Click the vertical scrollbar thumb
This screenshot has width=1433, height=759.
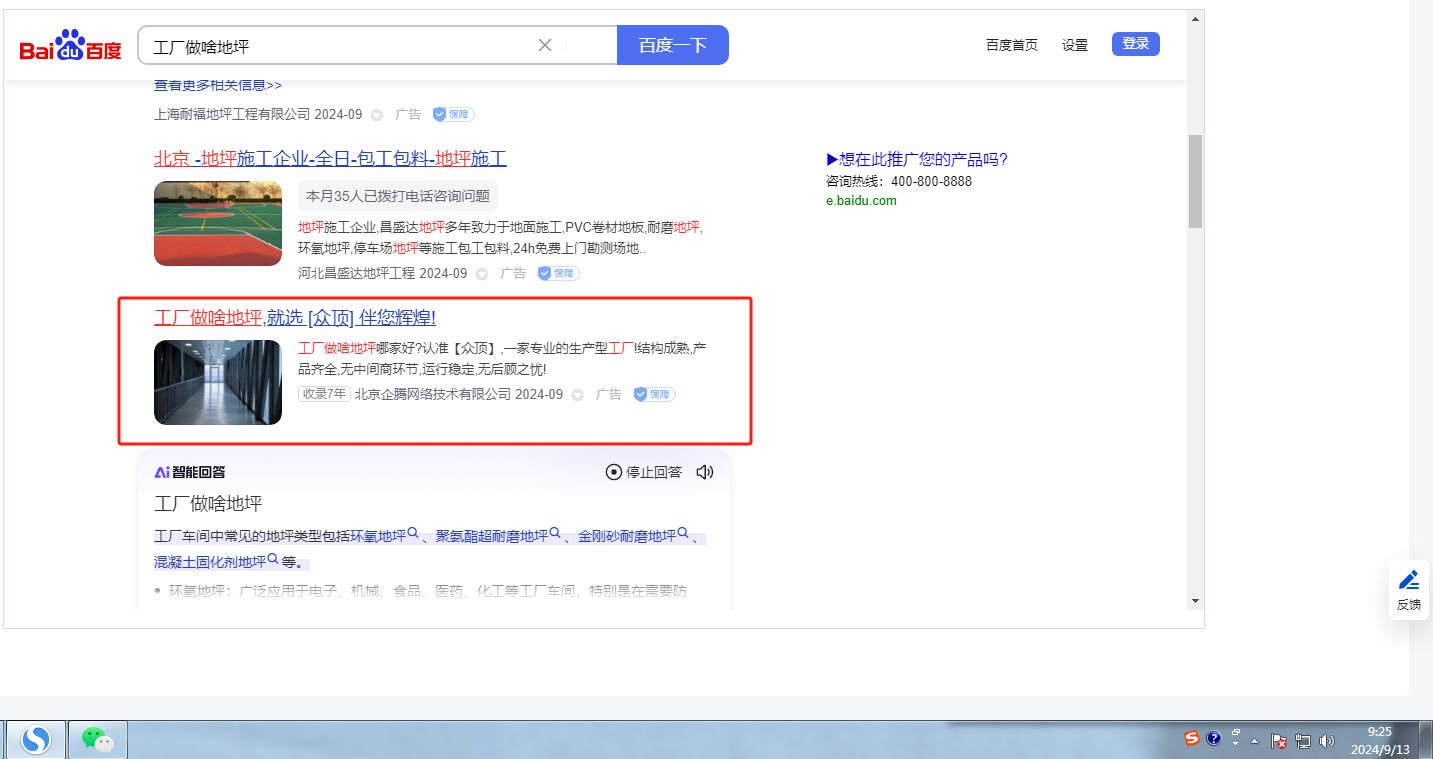point(1195,181)
